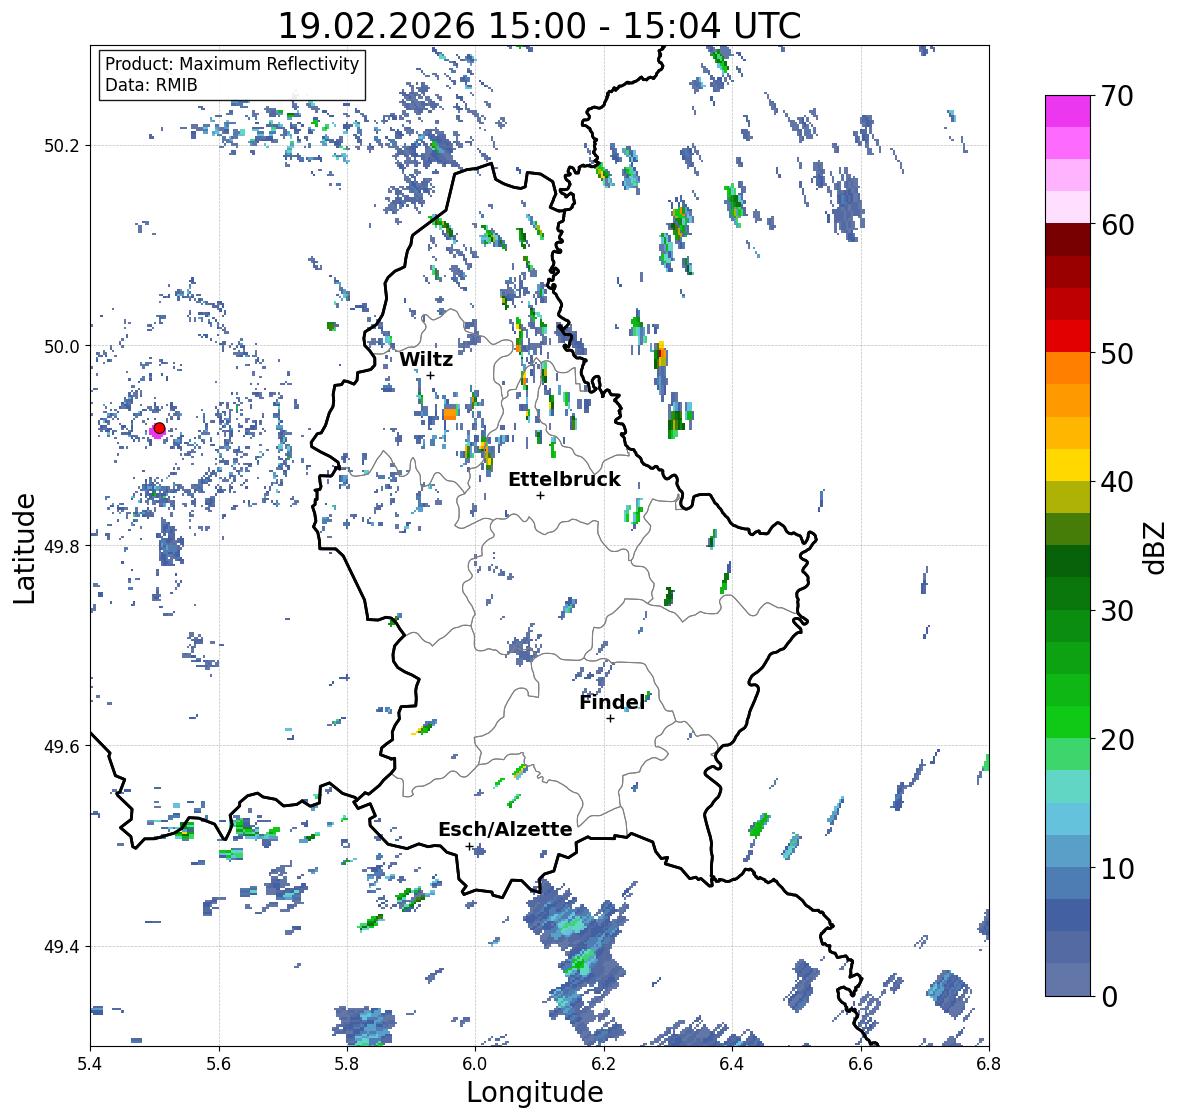Click the 40 tick on the colorbar

1117,482
